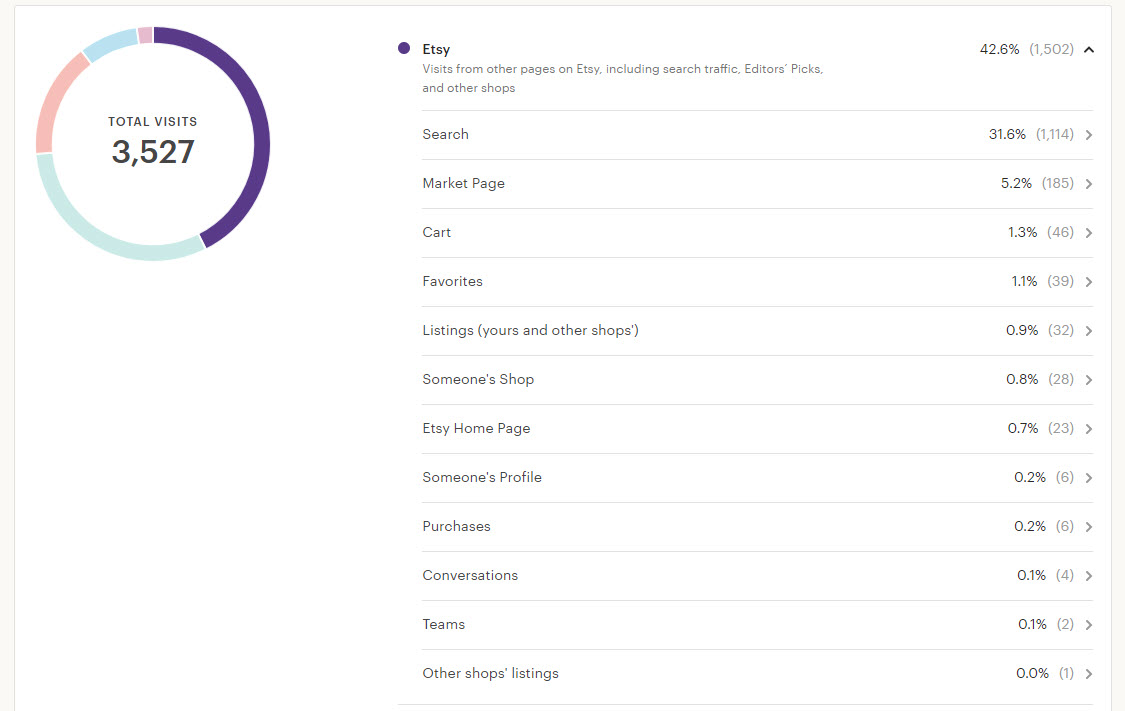Open Other shops' listings row
The width and height of the screenshot is (1125, 711).
click(x=490, y=673)
